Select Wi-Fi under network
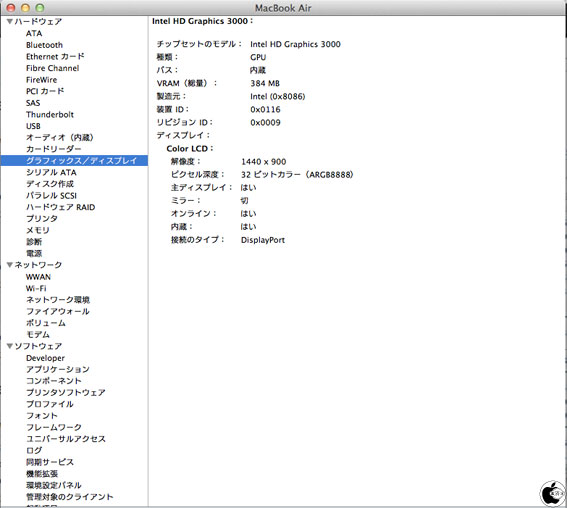Viewport: 567px width, 508px height. click(36, 289)
